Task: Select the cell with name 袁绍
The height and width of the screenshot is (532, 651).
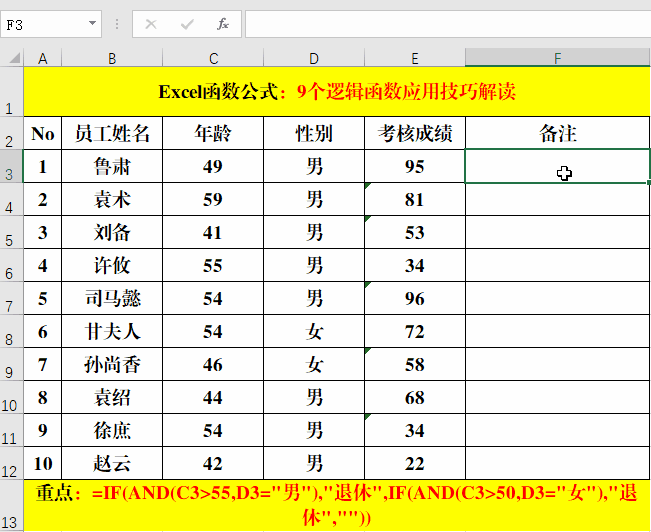Action: [112, 397]
